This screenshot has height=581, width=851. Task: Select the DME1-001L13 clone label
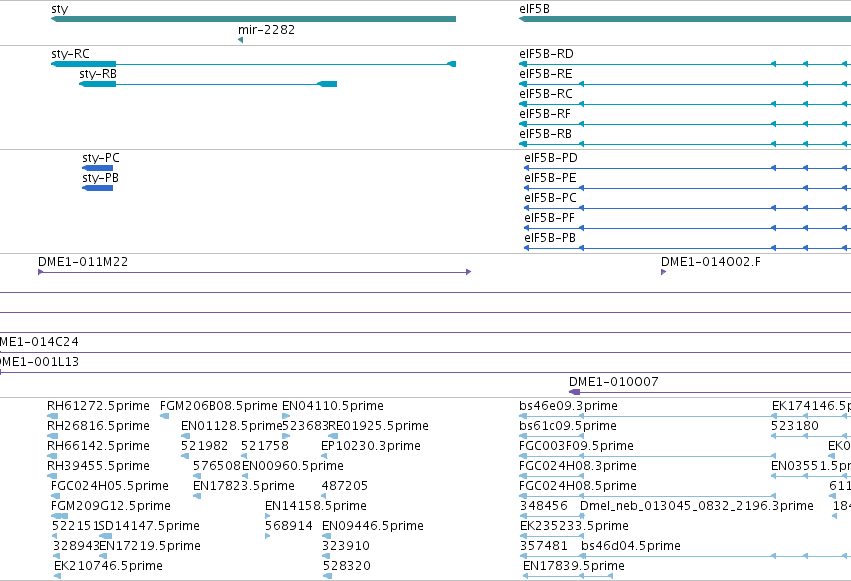click(39, 362)
